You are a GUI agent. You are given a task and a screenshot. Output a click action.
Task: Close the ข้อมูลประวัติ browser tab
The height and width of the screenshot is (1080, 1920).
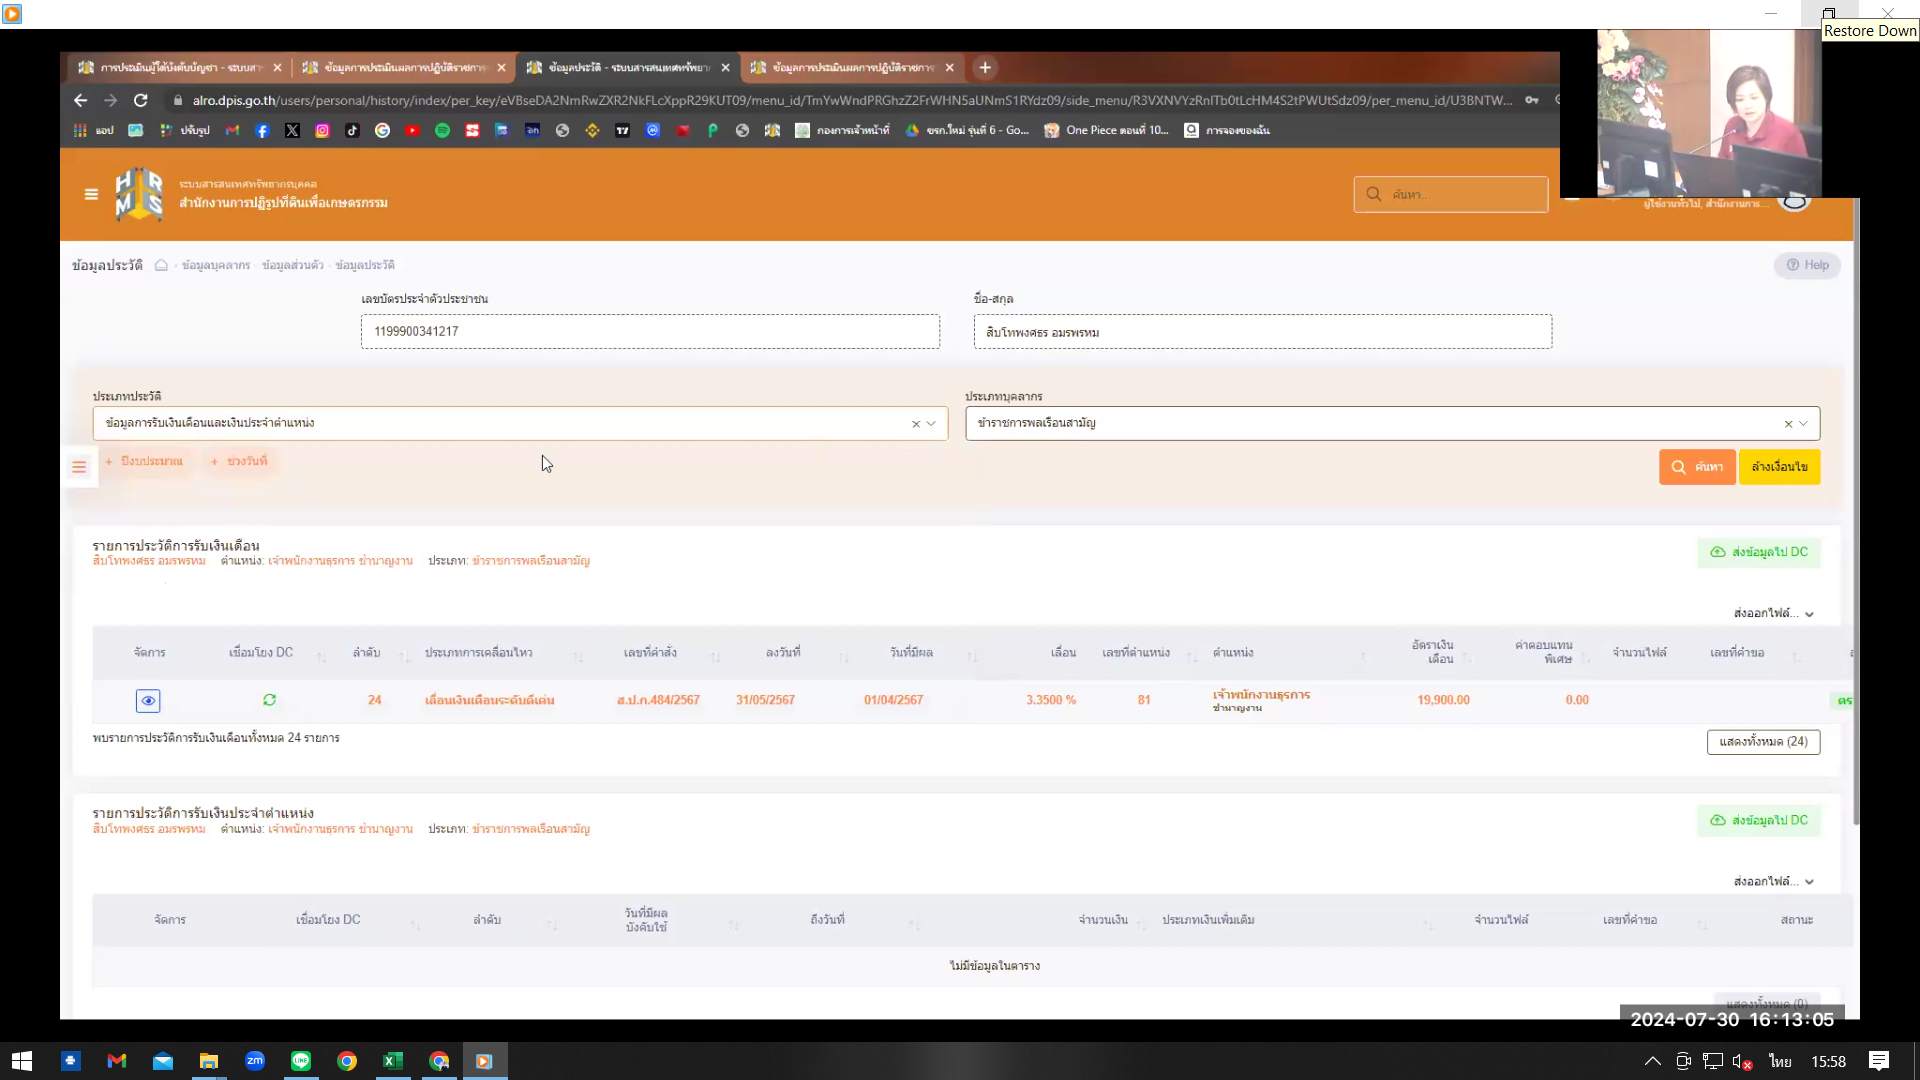tap(725, 67)
